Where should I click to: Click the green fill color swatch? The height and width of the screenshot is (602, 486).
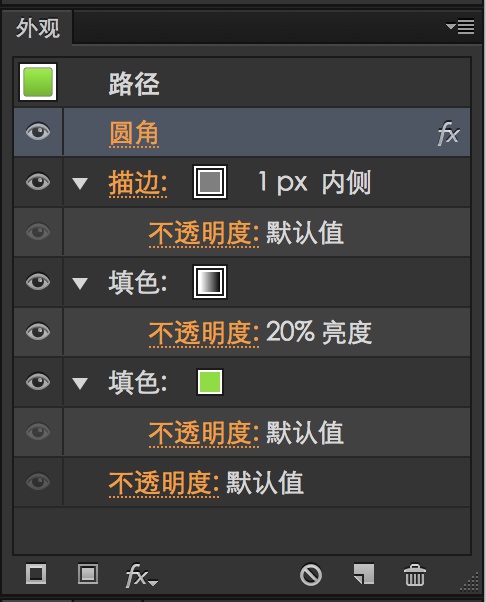pos(210,382)
